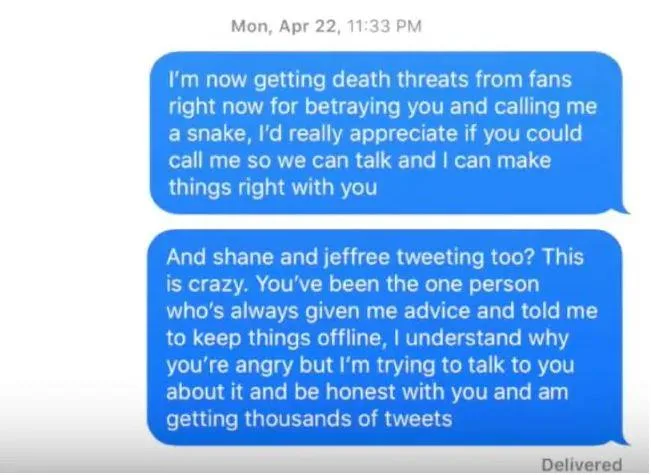The image size is (651, 475).
Task: Click the word "angry" in second message
Action: [264, 365]
